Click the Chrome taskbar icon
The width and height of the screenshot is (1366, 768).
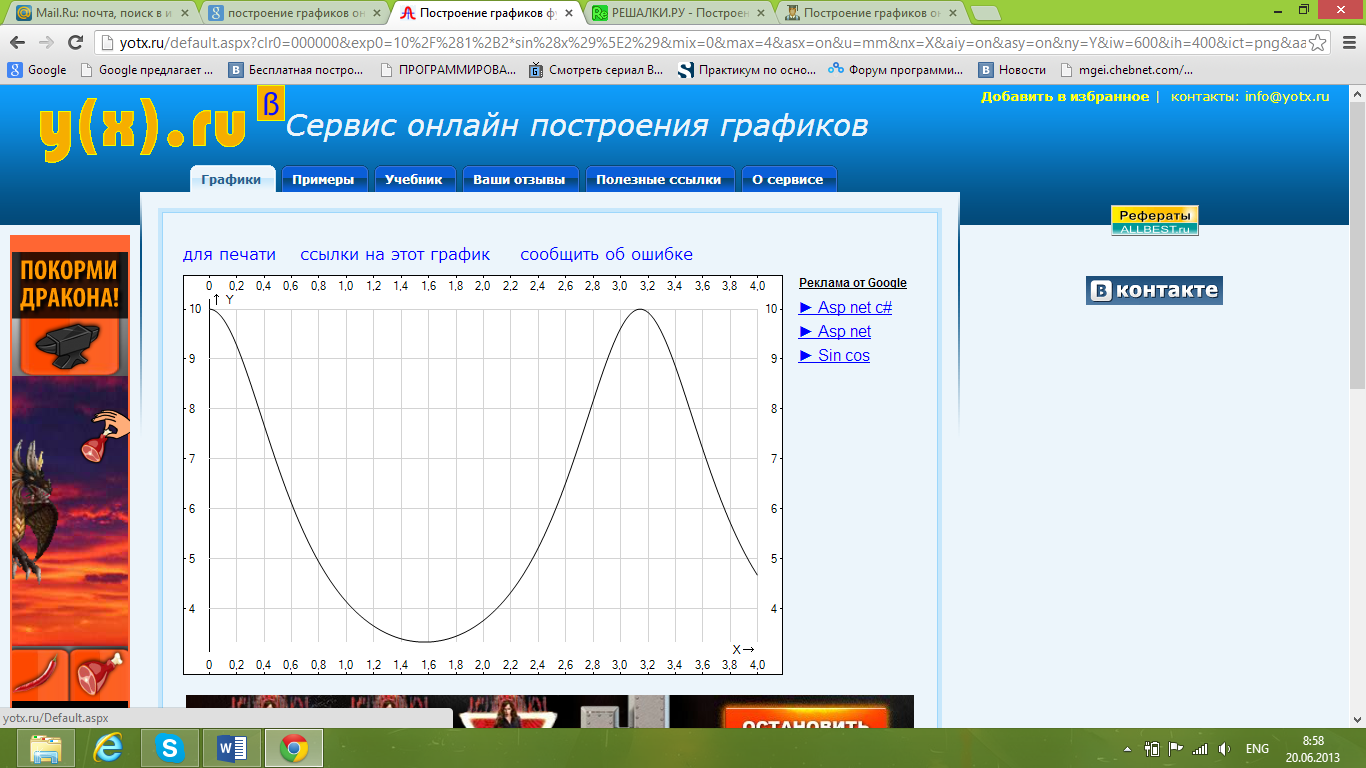(x=293, y=748)
